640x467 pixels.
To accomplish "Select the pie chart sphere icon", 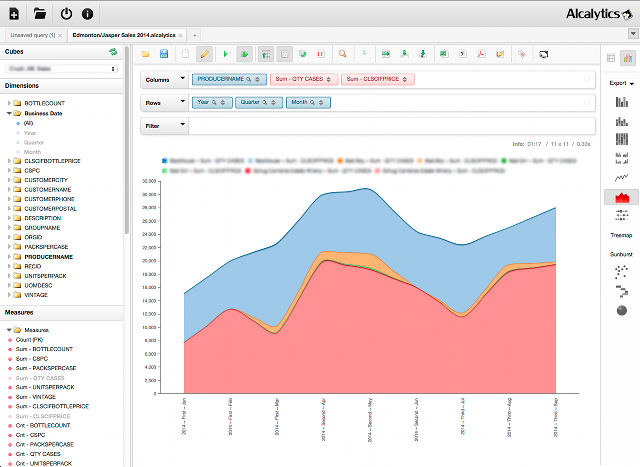I will (622, 311).
